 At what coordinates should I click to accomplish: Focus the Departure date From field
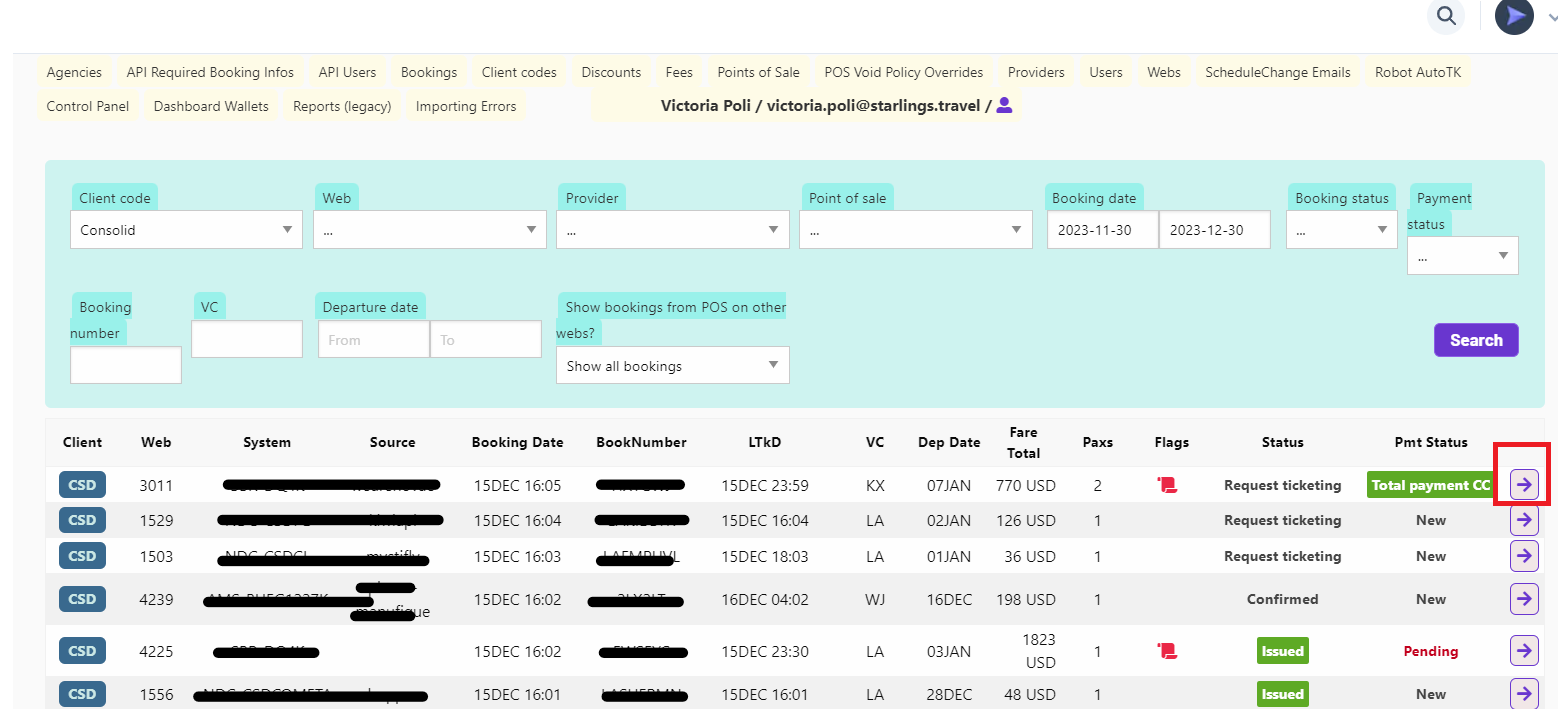(374, 339)
